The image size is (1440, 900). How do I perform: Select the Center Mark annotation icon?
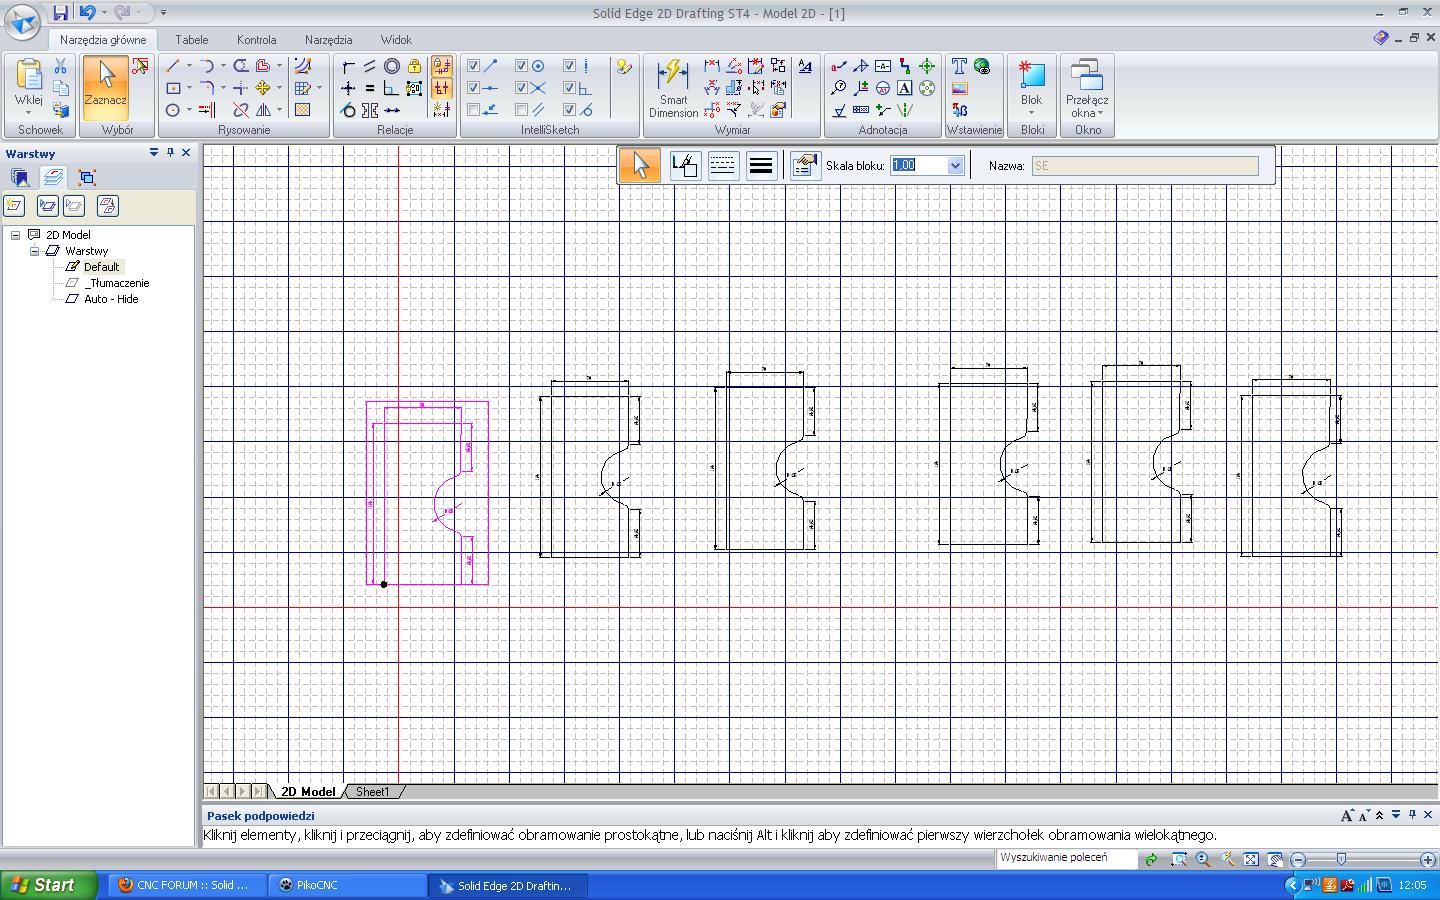point(927,66)
